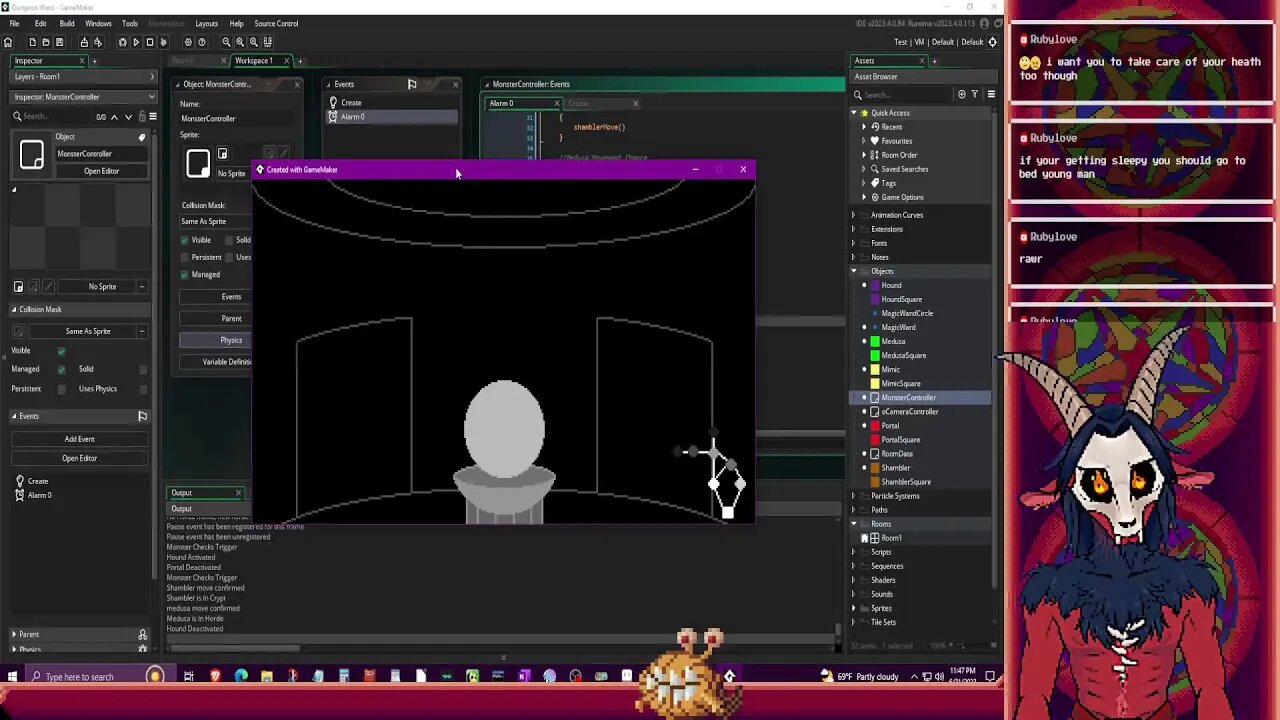The height and width of the screenshot is (720, 1280).
Task: Click the flag icon in the Events window header
Action: (x=412, y=84)
